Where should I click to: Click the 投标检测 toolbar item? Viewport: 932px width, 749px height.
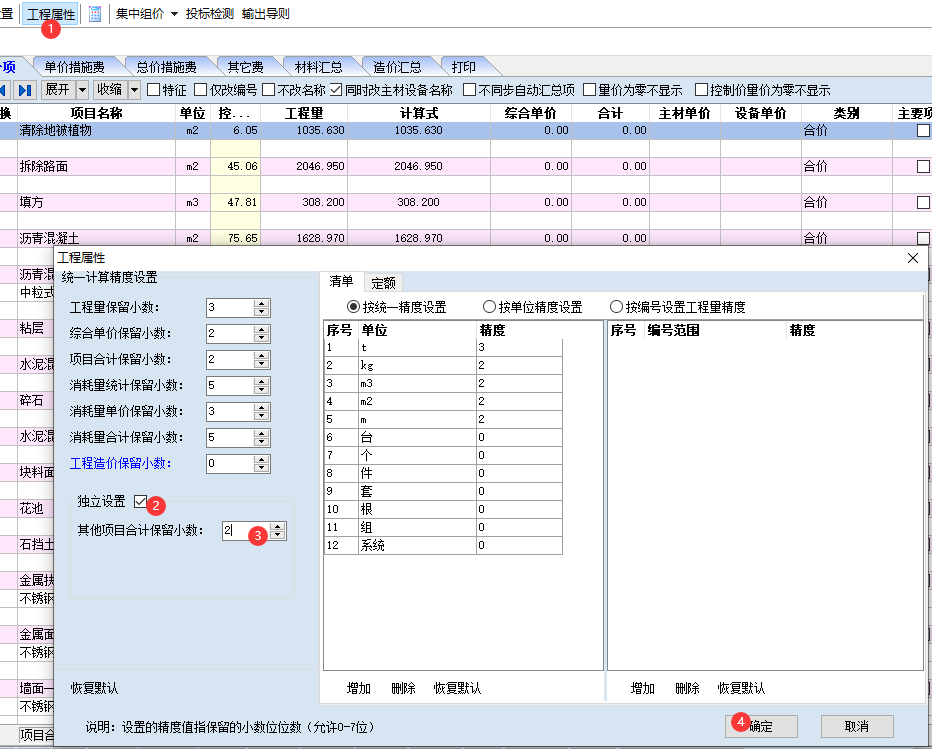210,14
